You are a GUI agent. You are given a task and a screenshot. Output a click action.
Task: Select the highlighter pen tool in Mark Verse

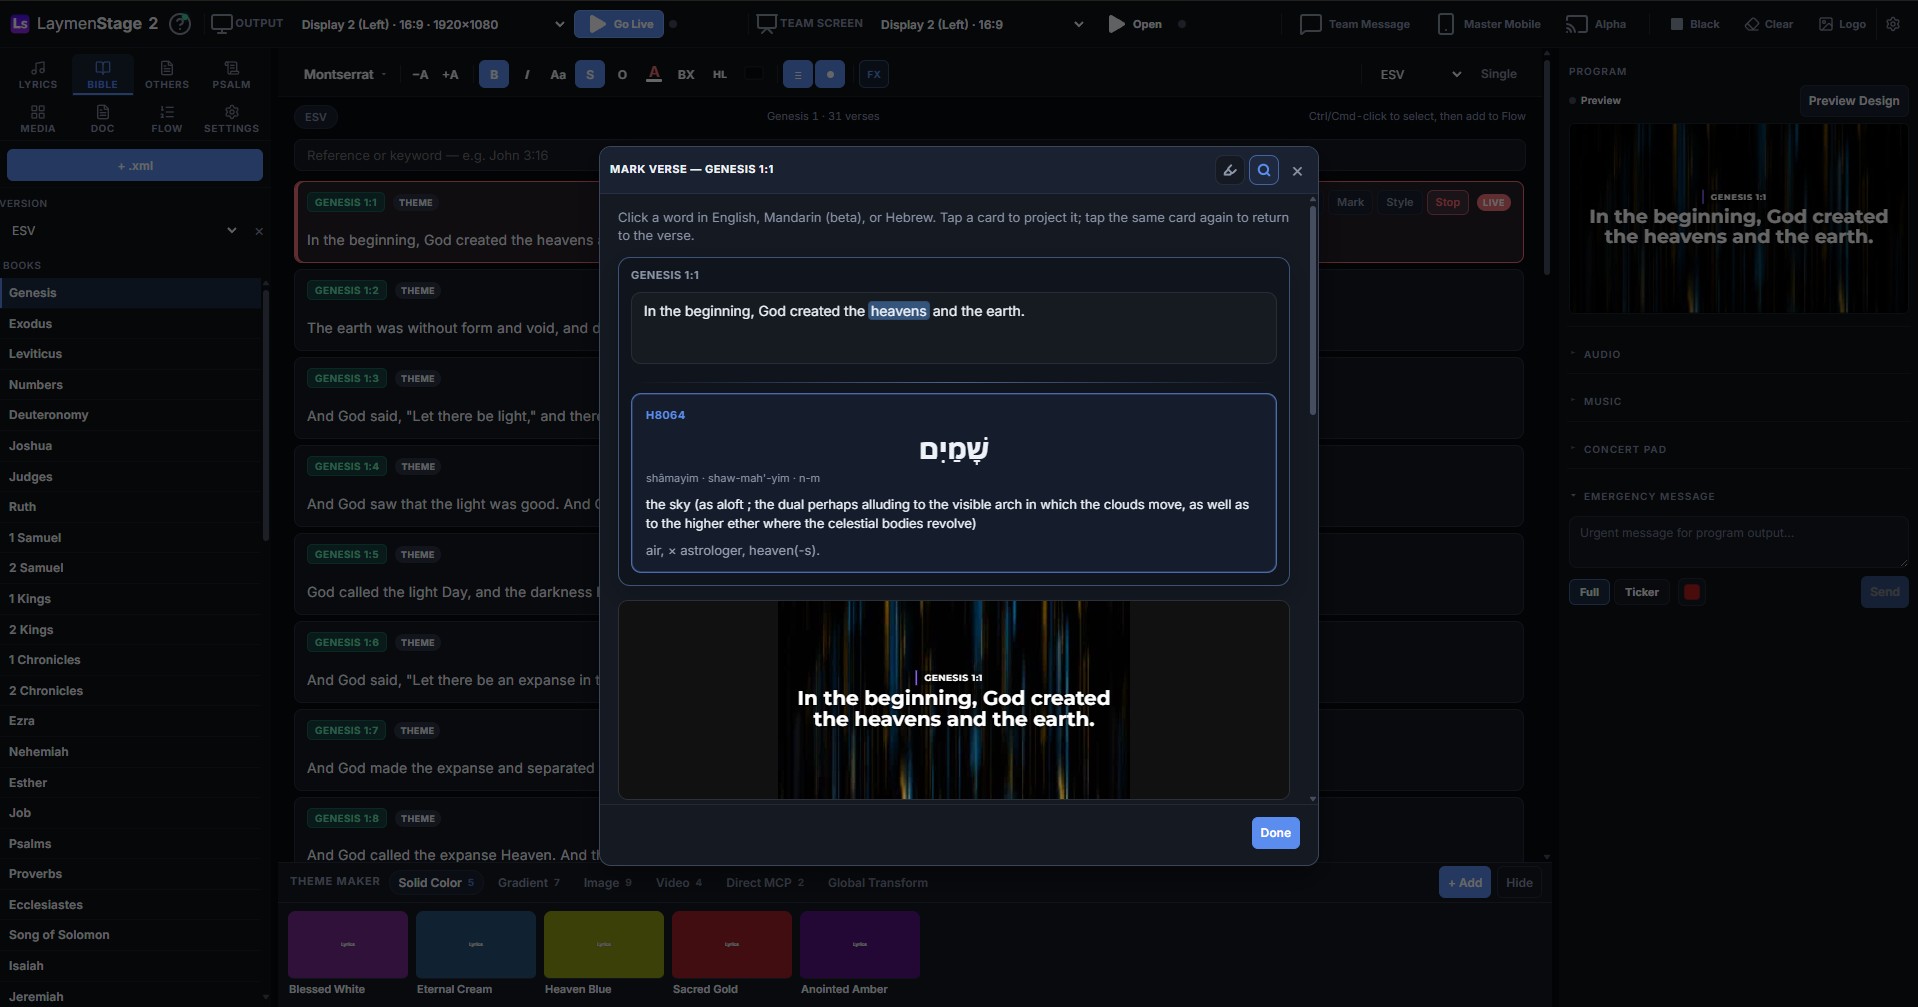[x=1230, y=170]
